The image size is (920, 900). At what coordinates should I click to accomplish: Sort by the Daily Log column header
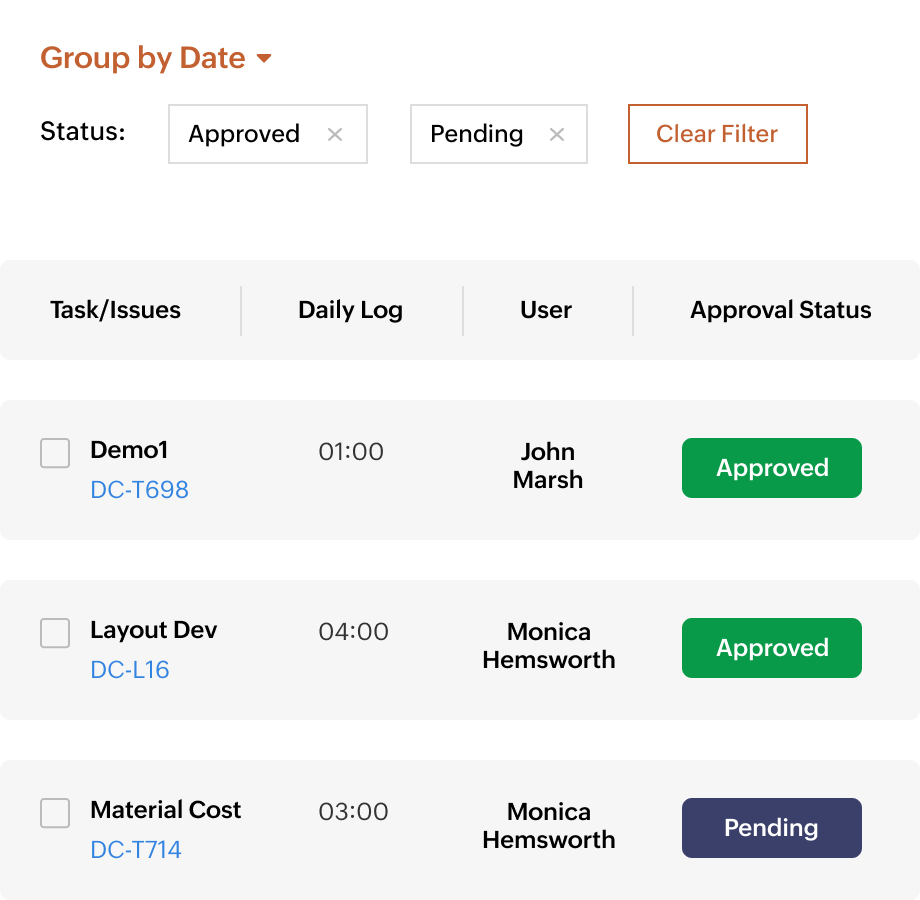click(350, 310)
